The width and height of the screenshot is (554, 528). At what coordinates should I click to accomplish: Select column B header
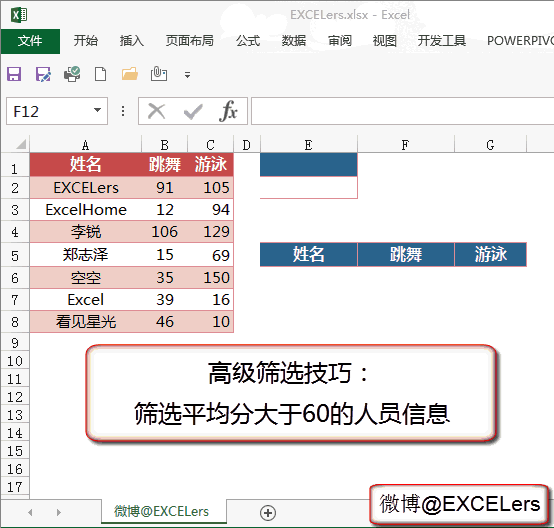tap(165, 145)
